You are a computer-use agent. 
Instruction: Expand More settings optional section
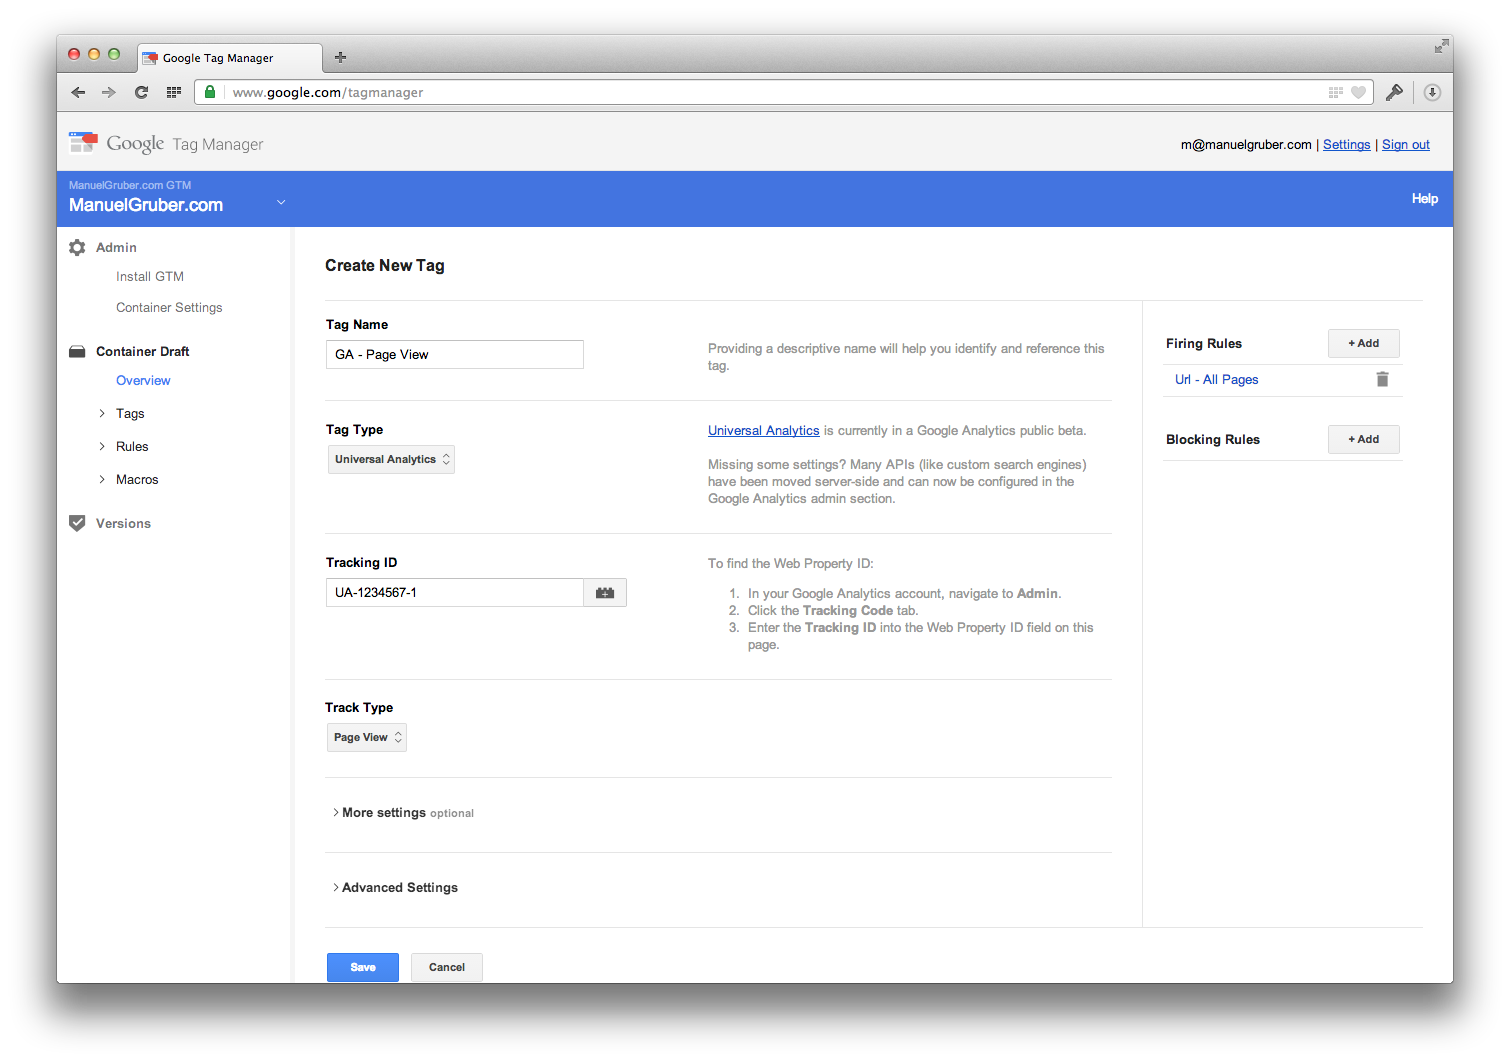click(x=403, y=813)
